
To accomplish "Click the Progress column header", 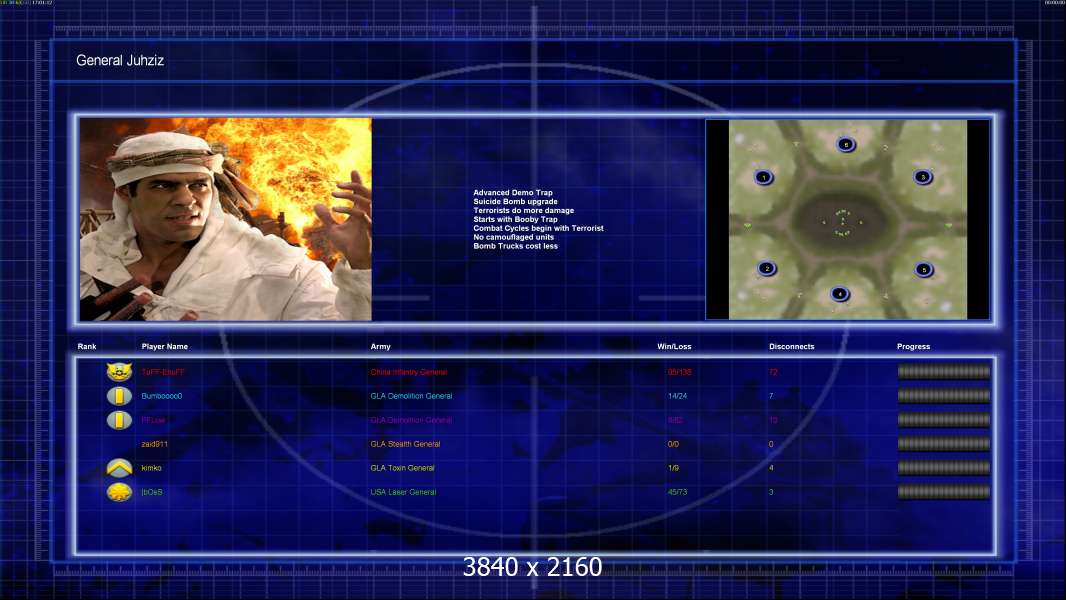I will click(913, 347).
